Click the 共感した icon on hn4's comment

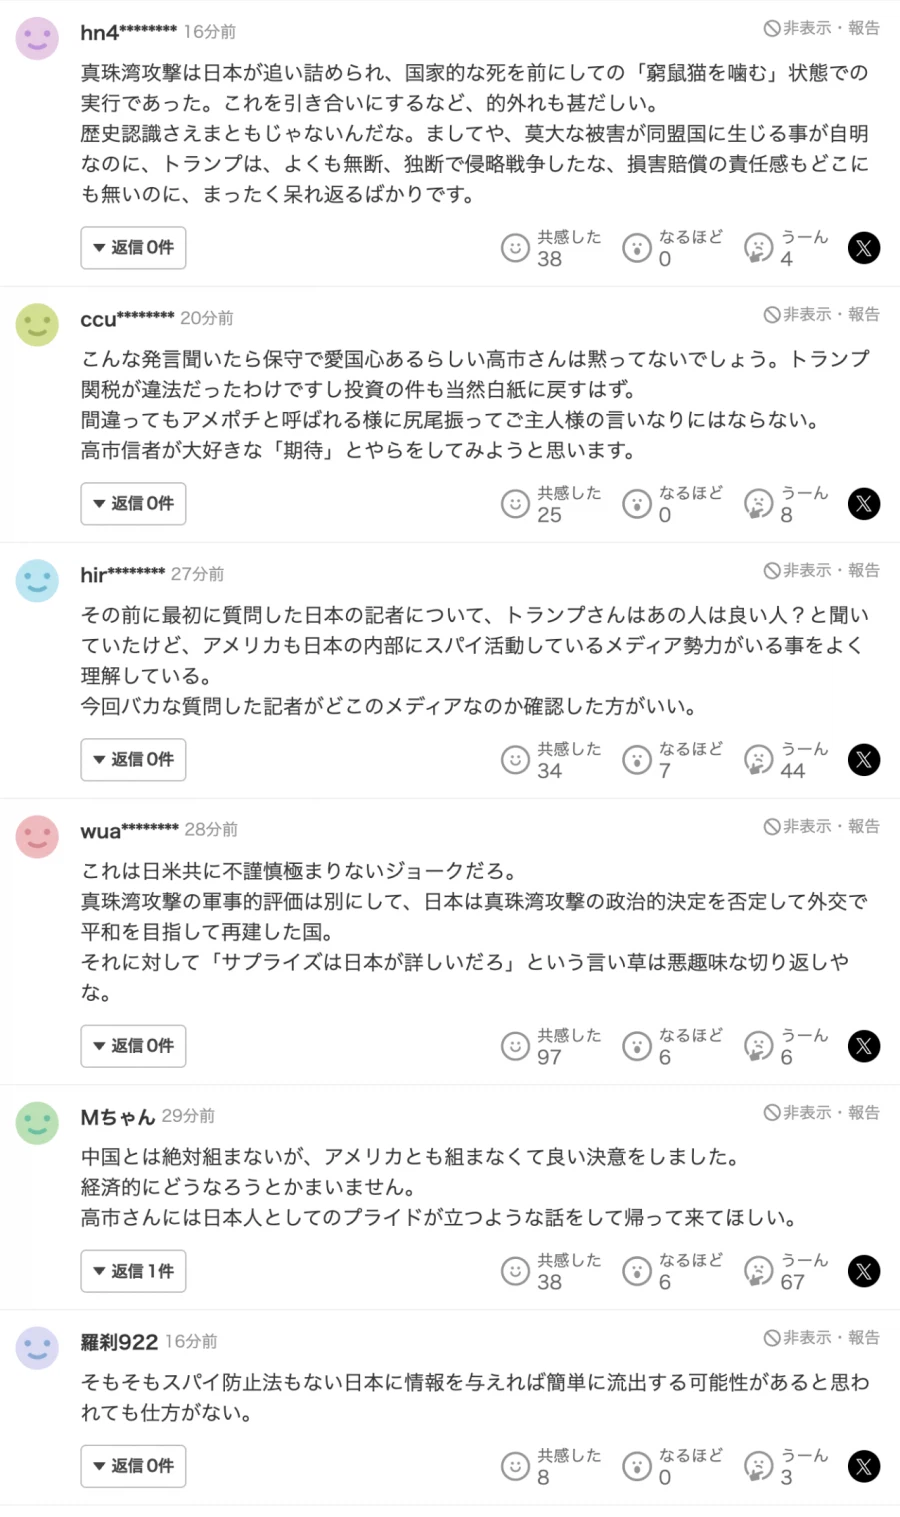click(x=515, y=248)
